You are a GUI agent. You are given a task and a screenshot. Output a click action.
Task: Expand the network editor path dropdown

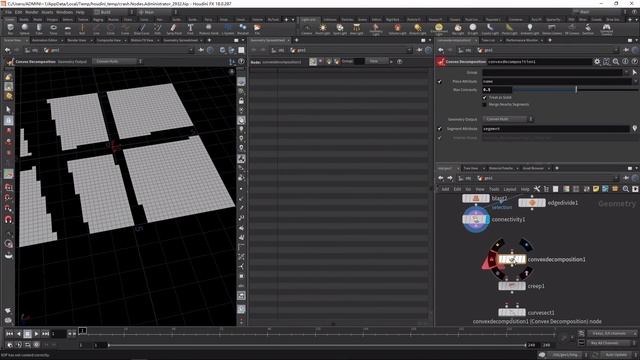(x=616, y=178)
